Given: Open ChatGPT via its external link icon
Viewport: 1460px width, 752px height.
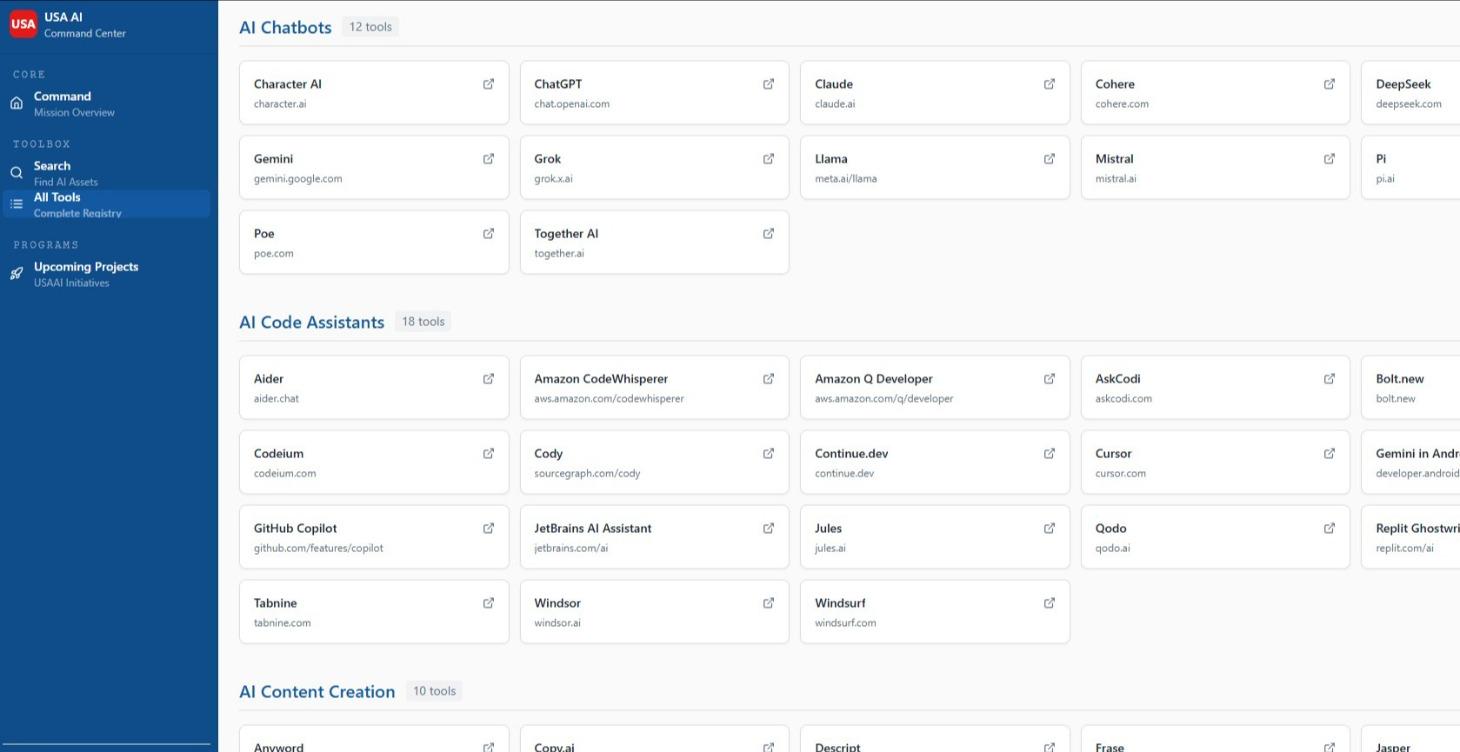Looking at the screenshot, I should (769, 84).
